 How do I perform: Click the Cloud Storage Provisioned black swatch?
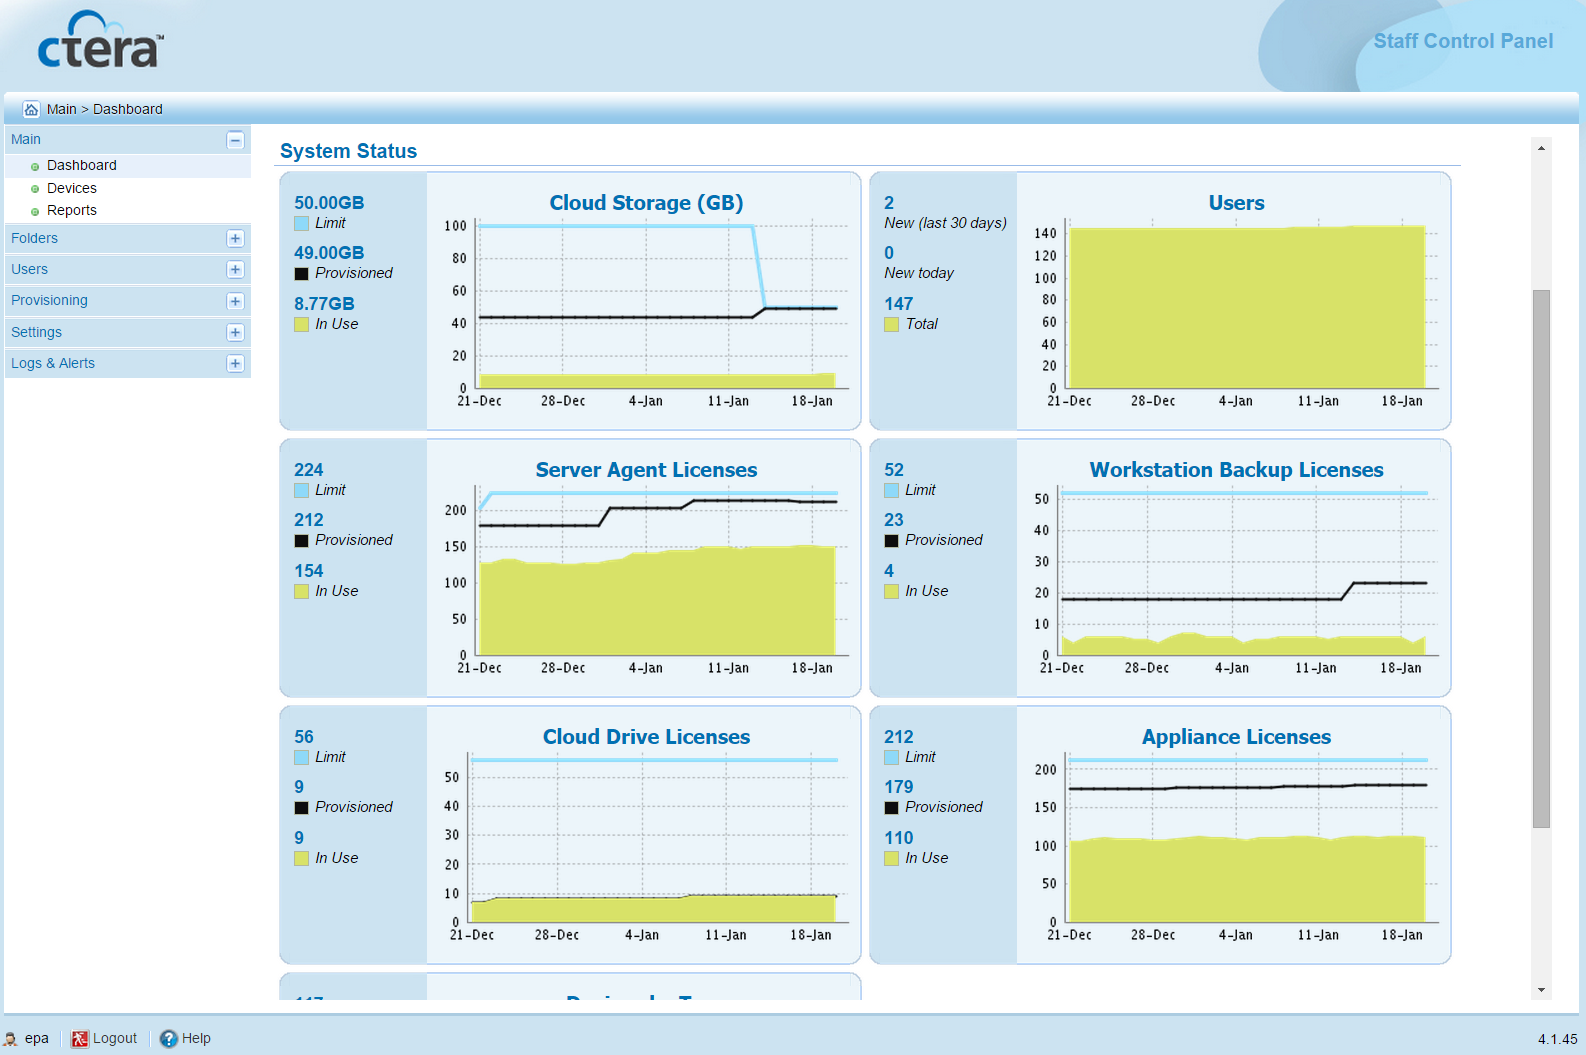tap(301, 274)
